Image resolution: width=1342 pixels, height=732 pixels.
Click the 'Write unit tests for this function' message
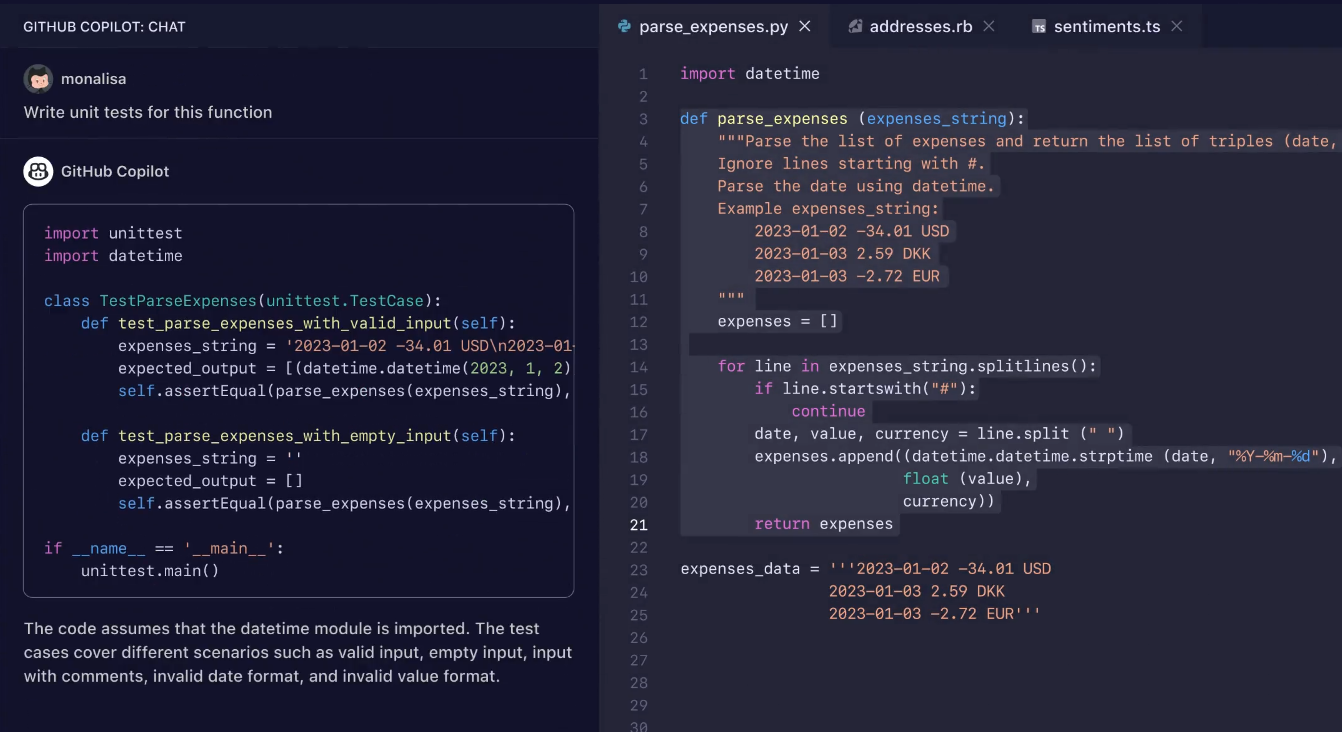point(148,112)
